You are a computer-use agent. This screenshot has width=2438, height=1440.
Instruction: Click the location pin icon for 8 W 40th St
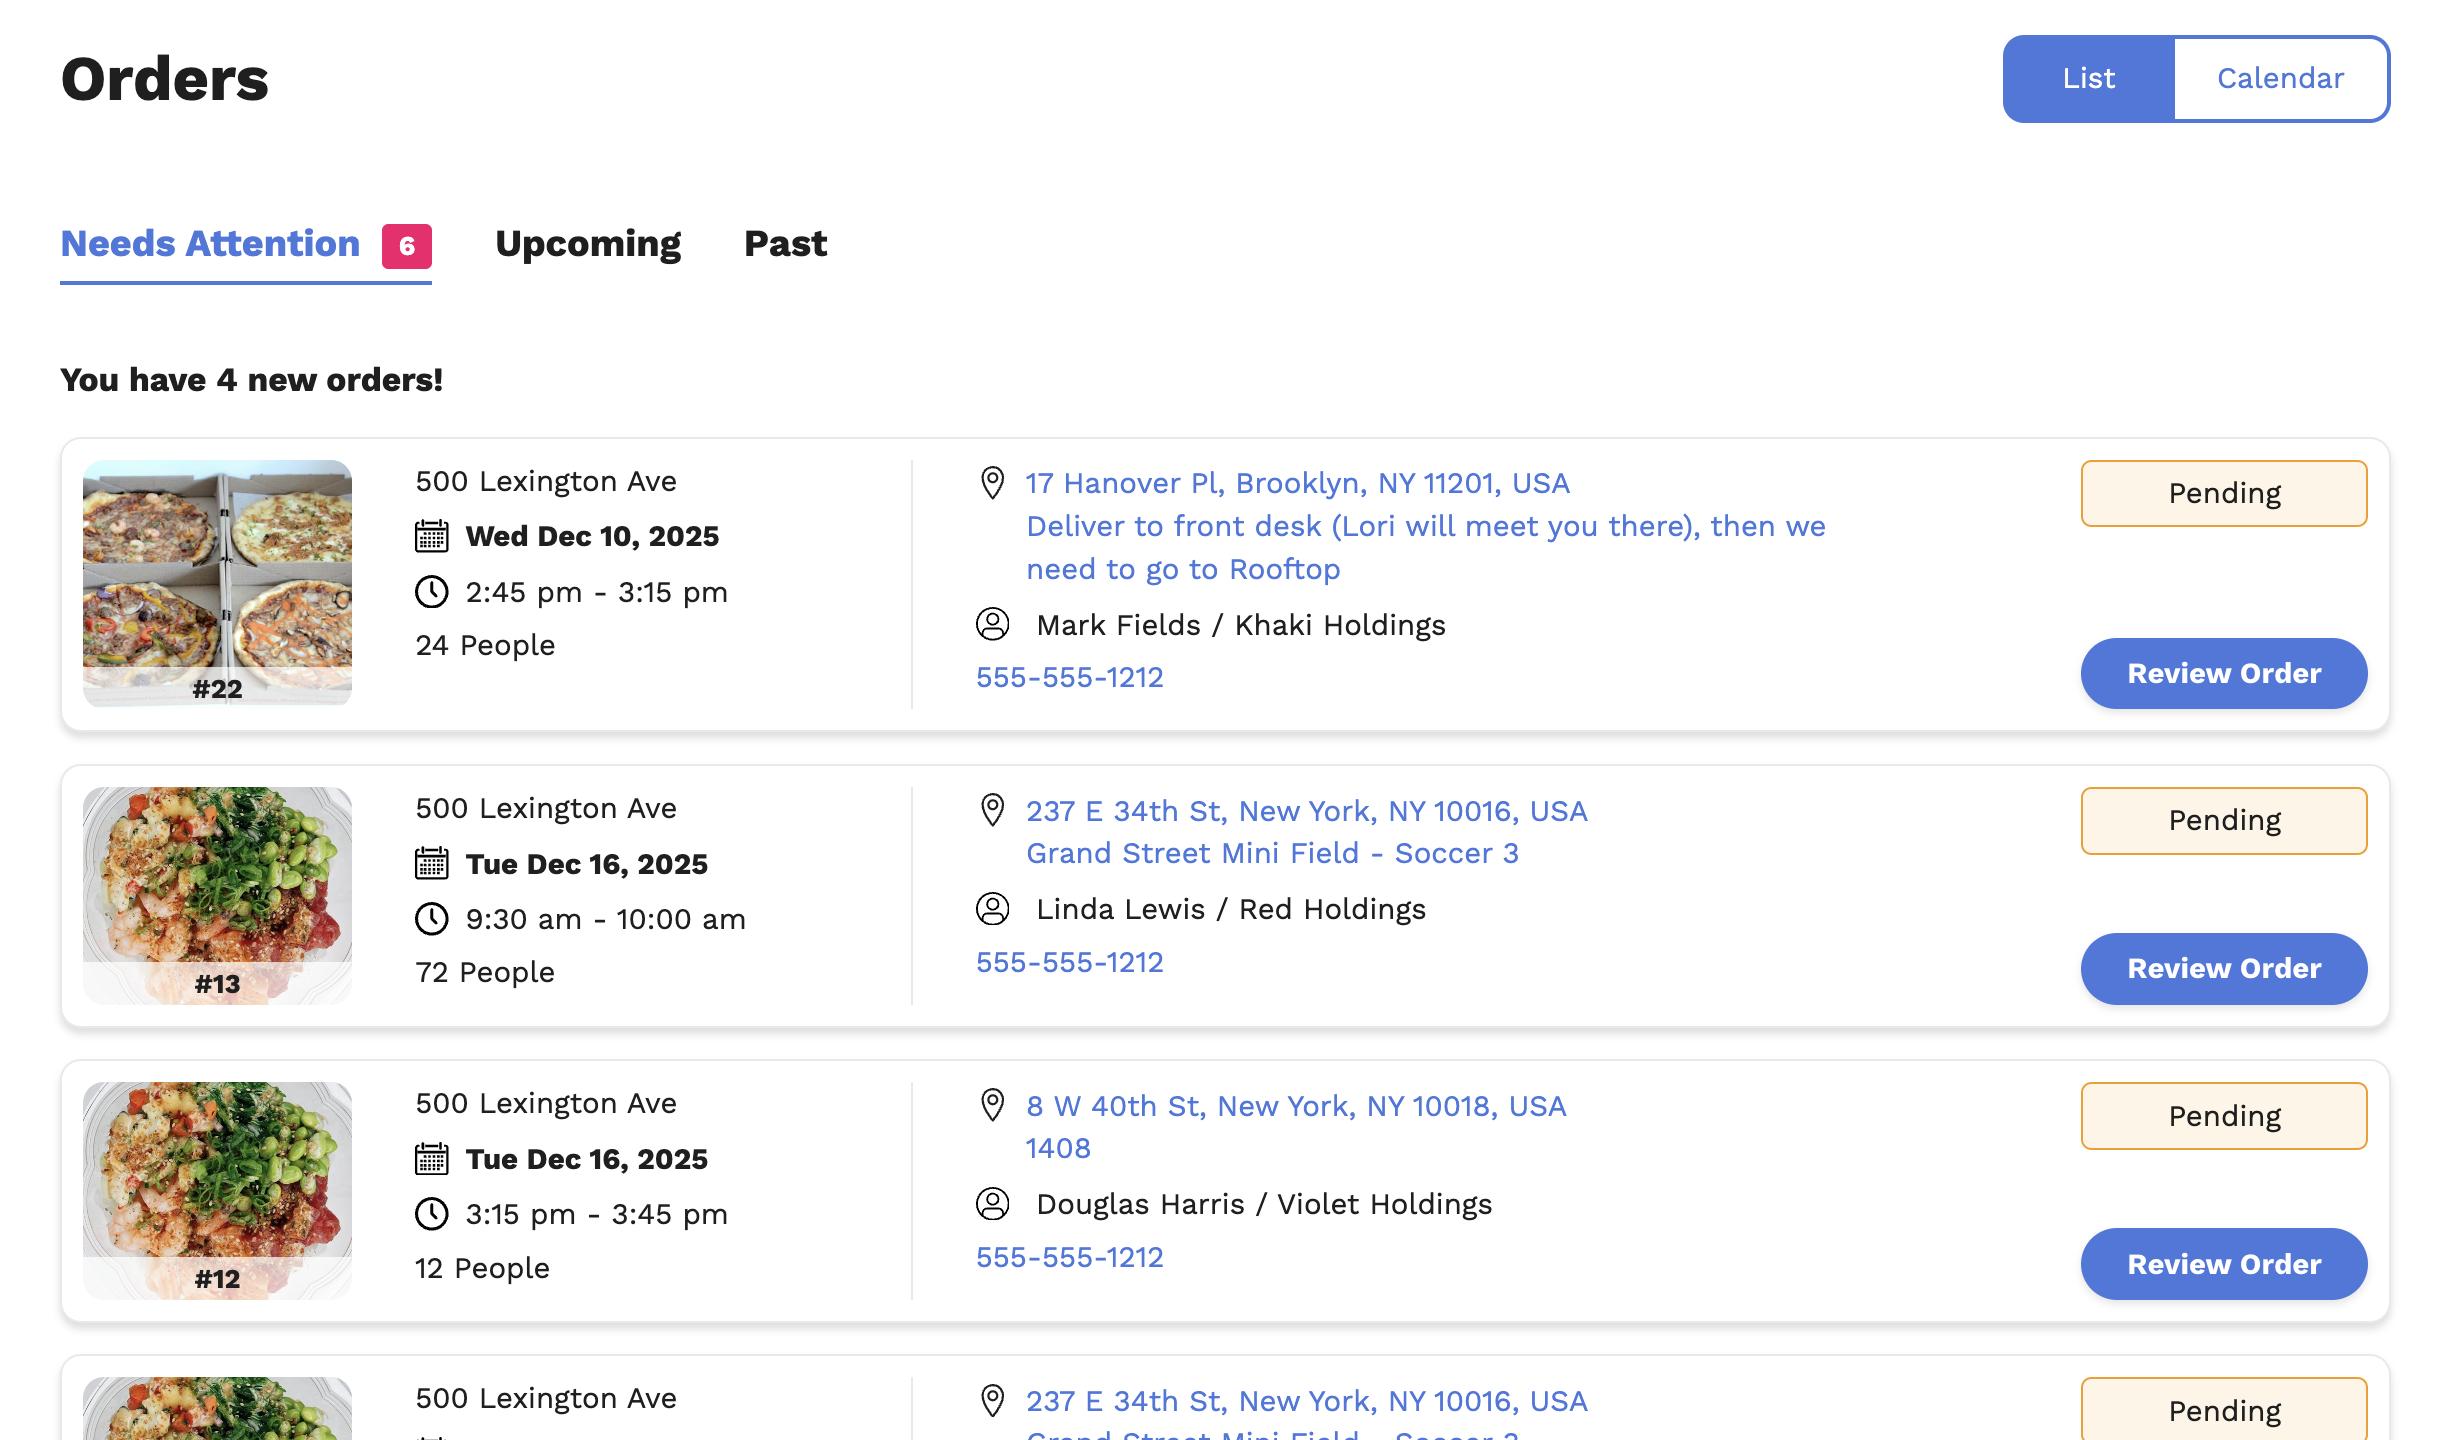click(991, 1106)
